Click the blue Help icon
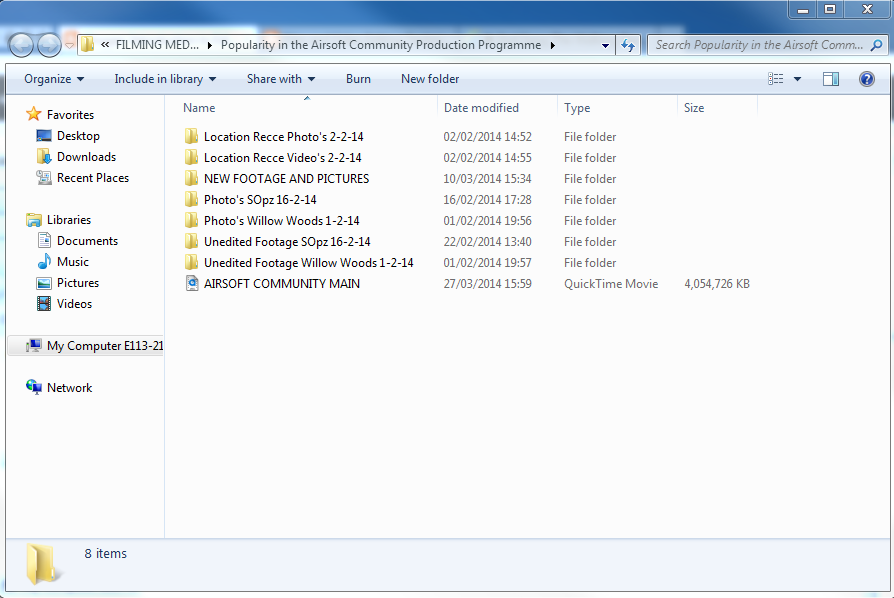The image size is (894, 598). click(867, 79)
